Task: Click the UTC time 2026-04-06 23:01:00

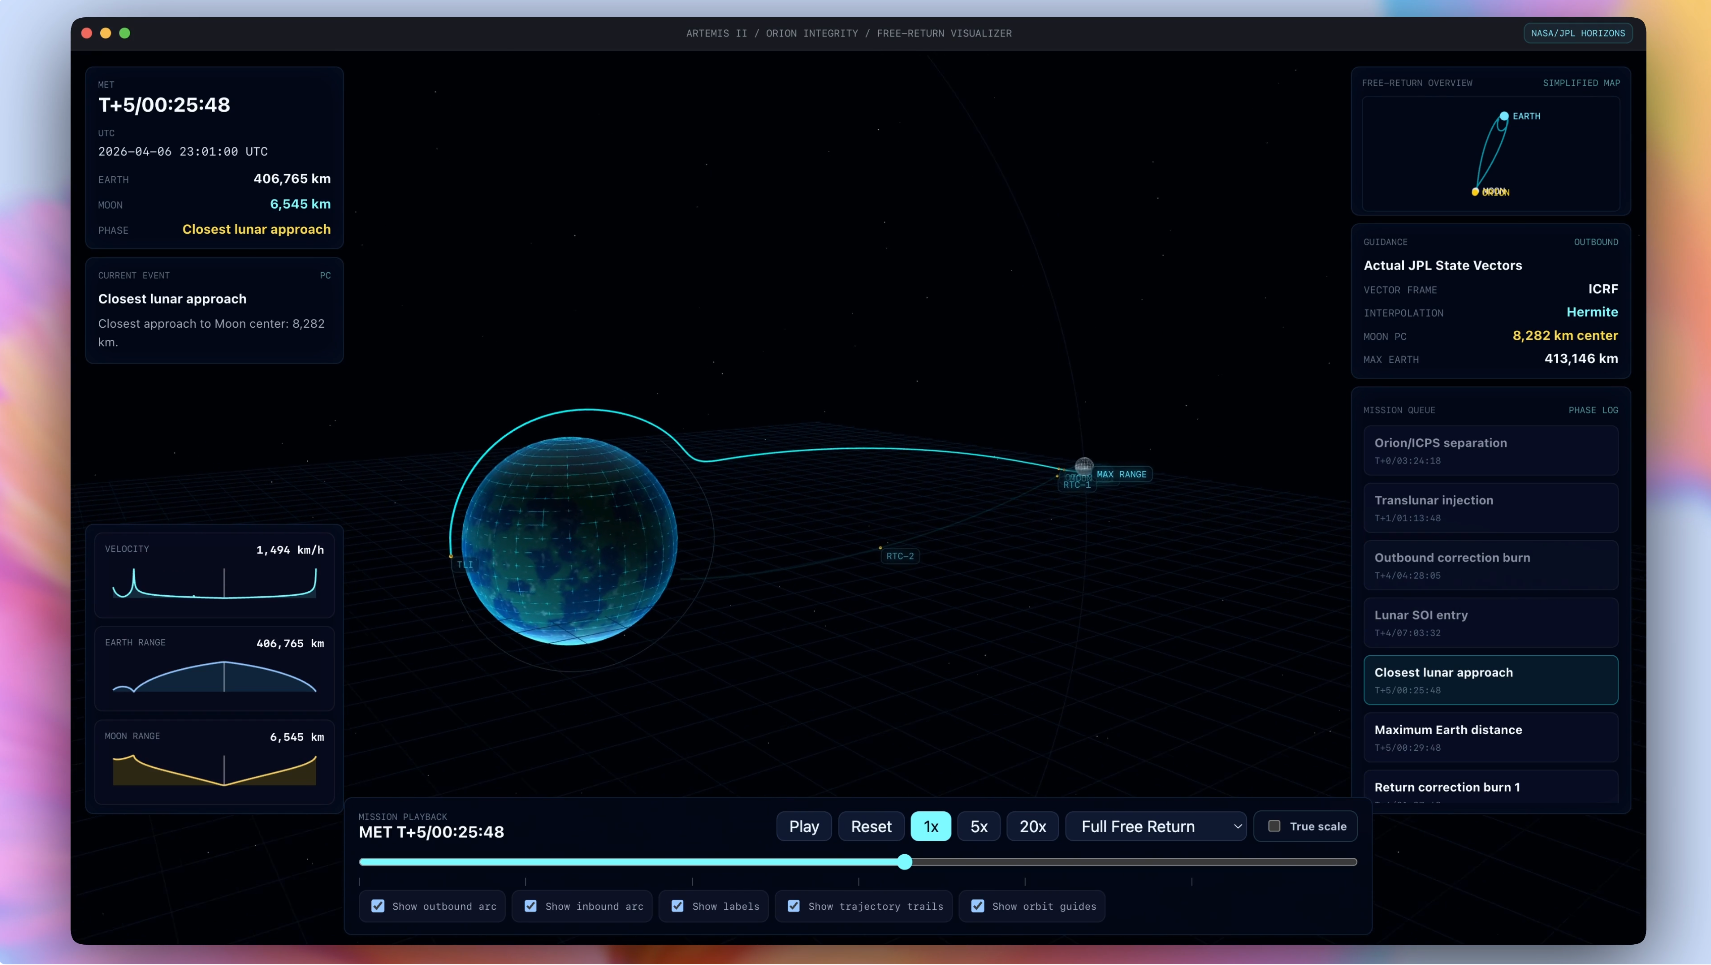Action: coord(183,152)
